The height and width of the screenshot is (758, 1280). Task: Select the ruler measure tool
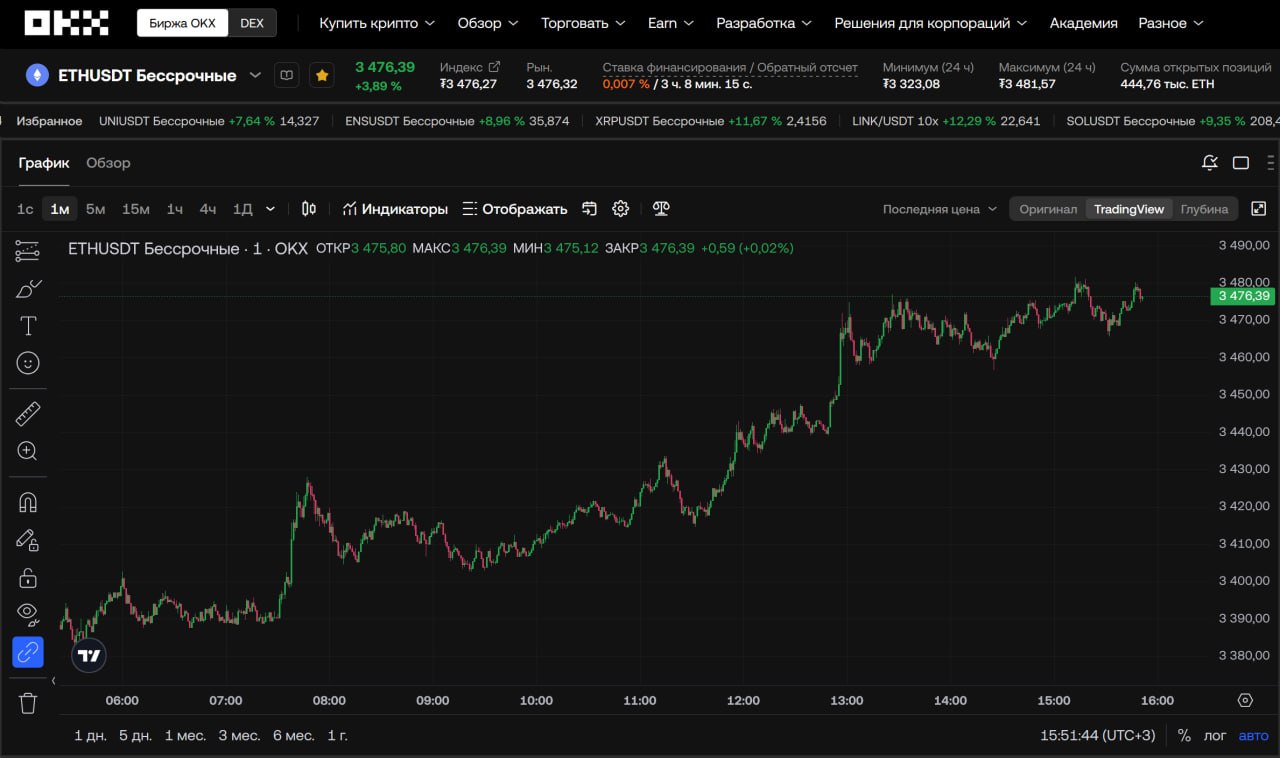(x=28, y=414)
